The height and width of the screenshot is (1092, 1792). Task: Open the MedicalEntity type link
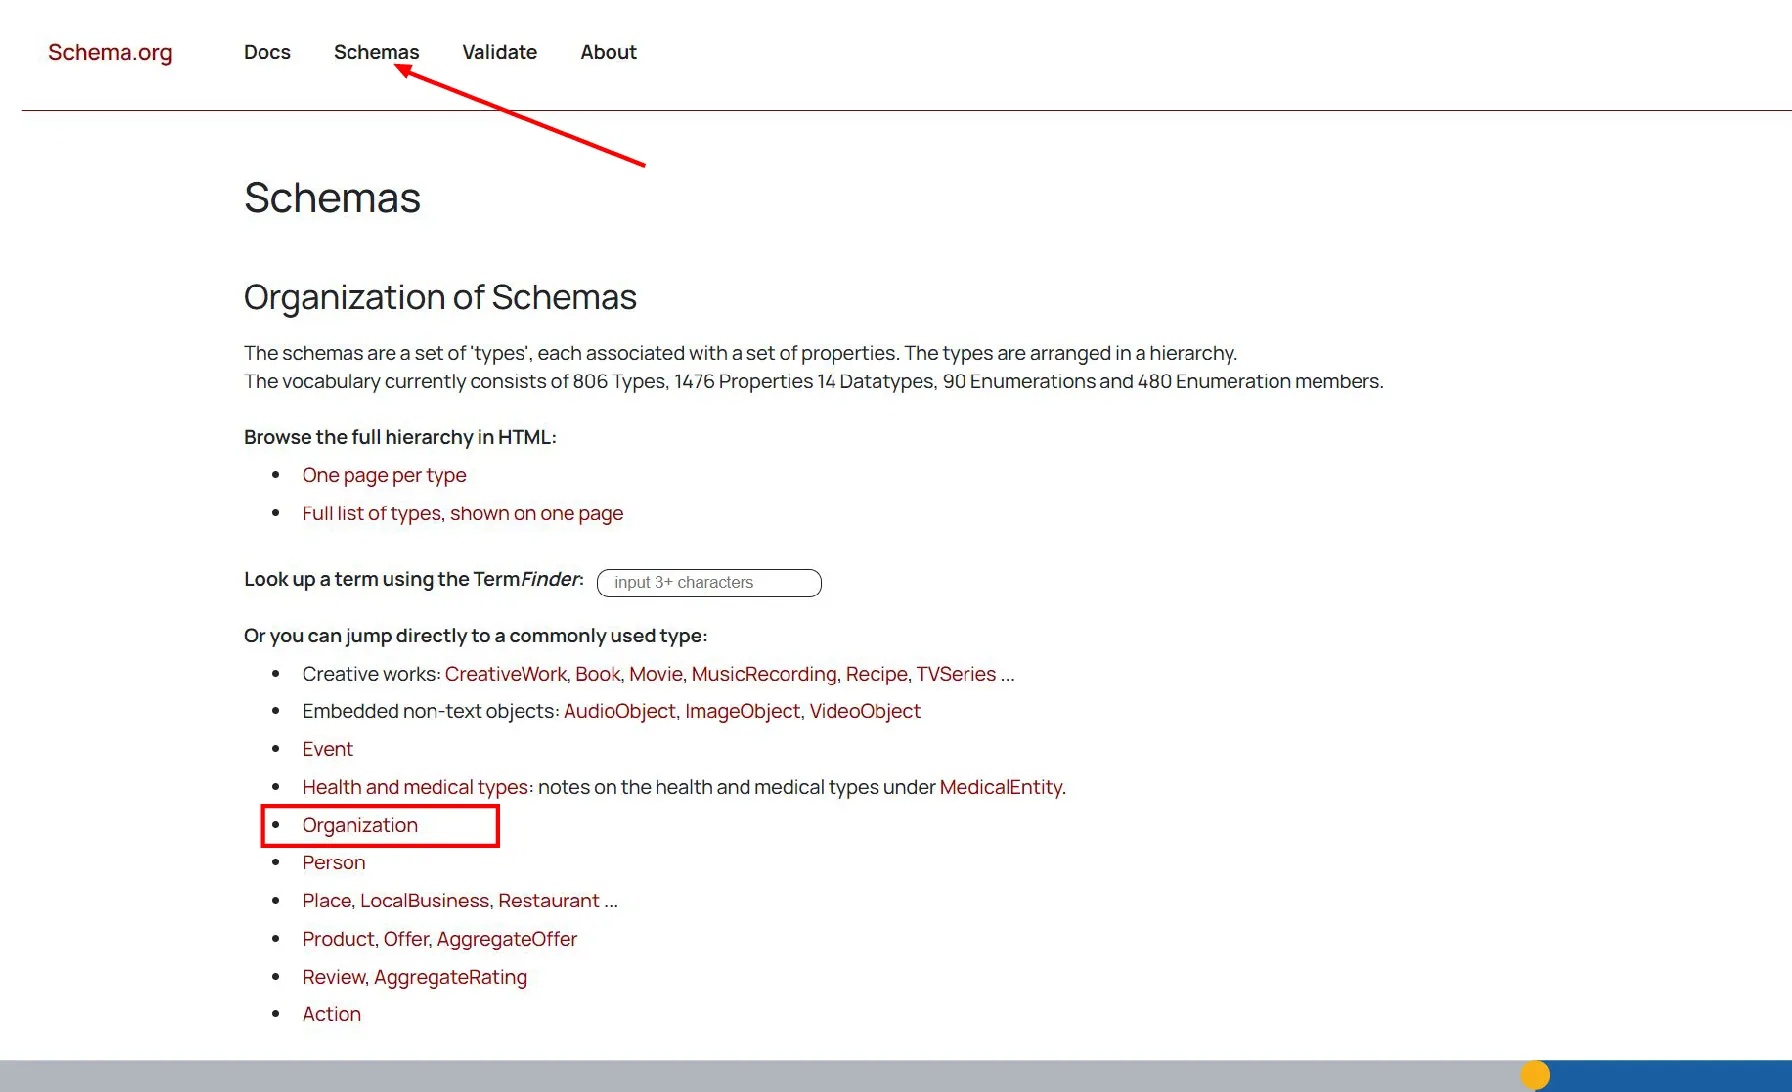click(x=1000, y=787)
